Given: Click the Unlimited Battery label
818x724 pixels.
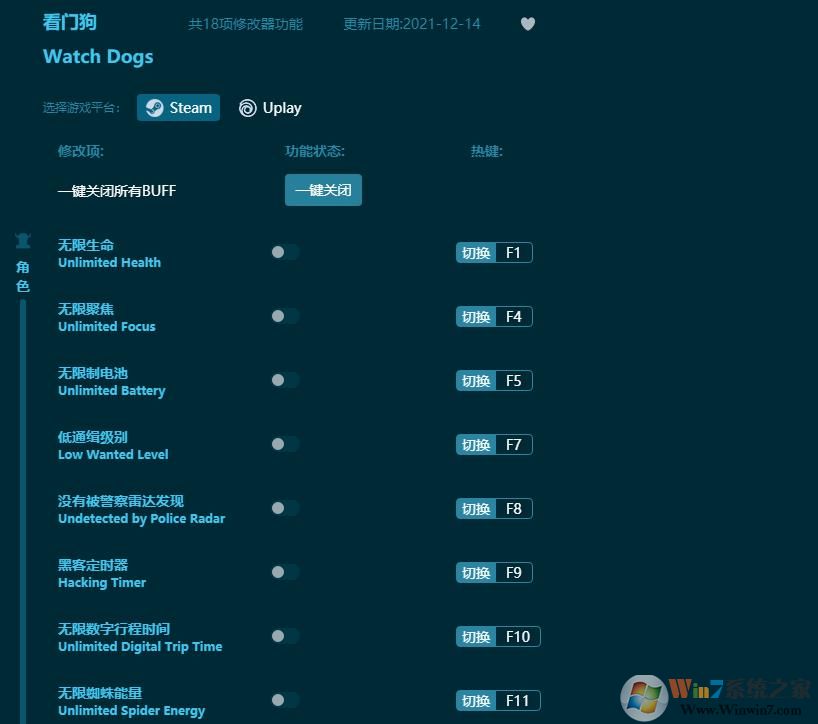Looking at the screenshot, I should [x=112, y=391].
